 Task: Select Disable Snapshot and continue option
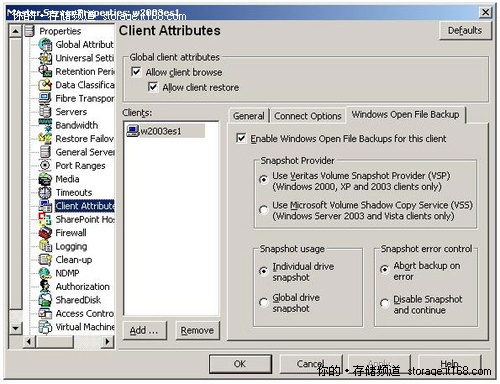(384, 303)
